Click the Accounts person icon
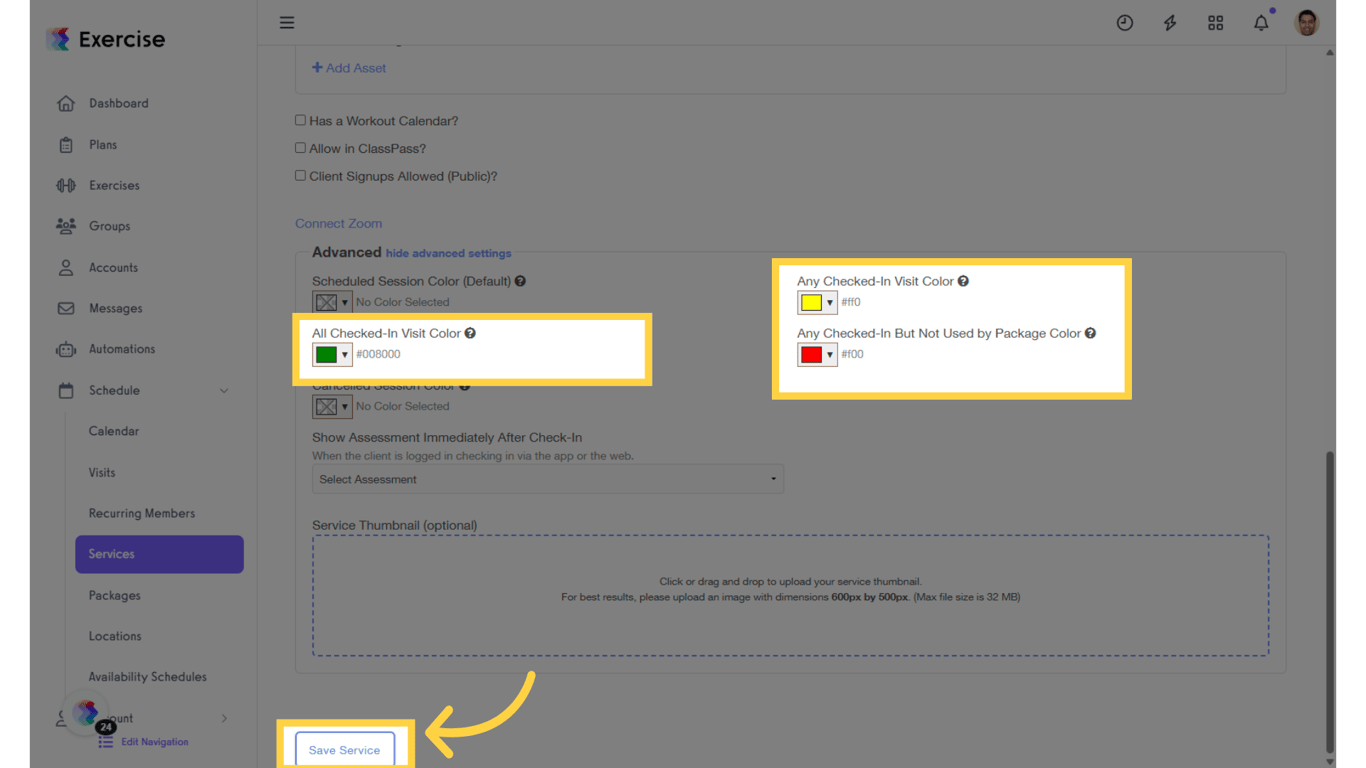1366x768 pixels. [x=66, y=267]
